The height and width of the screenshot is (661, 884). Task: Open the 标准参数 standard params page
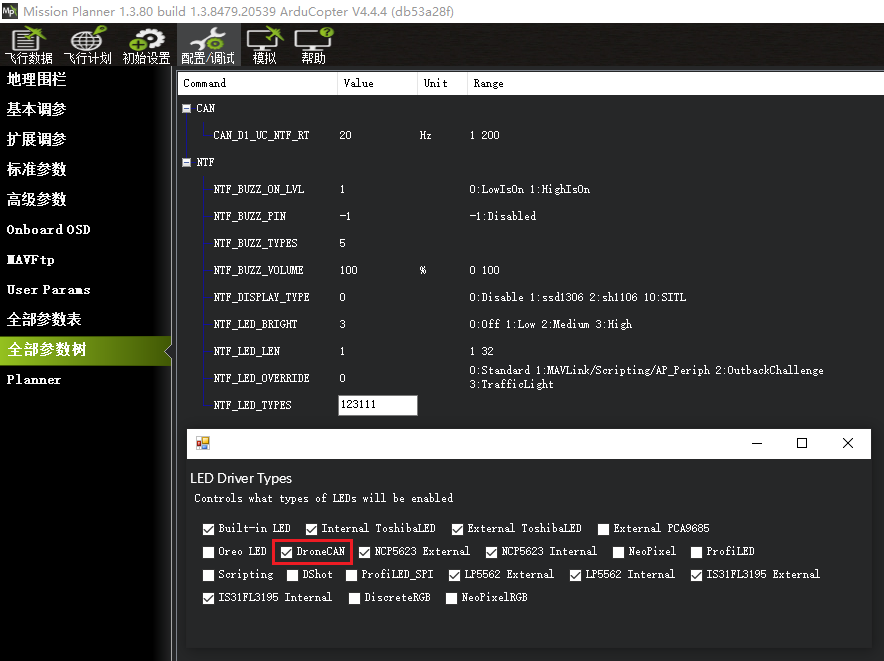[x=36, y=169]
